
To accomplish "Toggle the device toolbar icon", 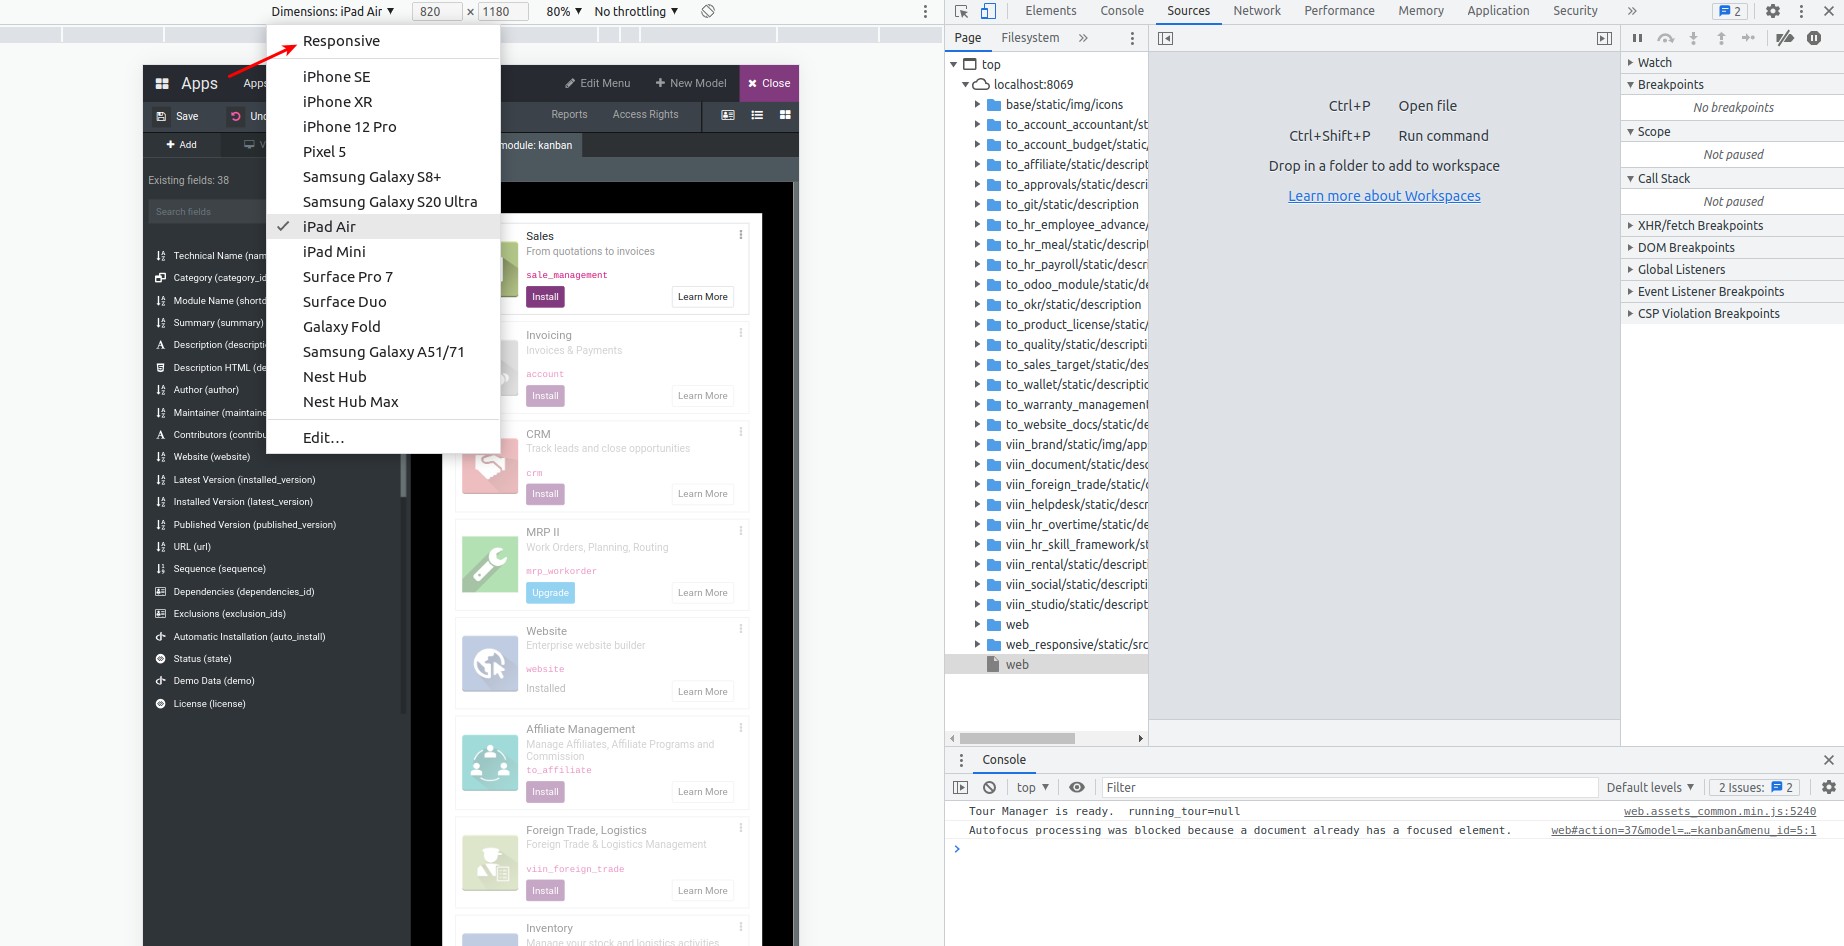I will click(x=988, y=11).
